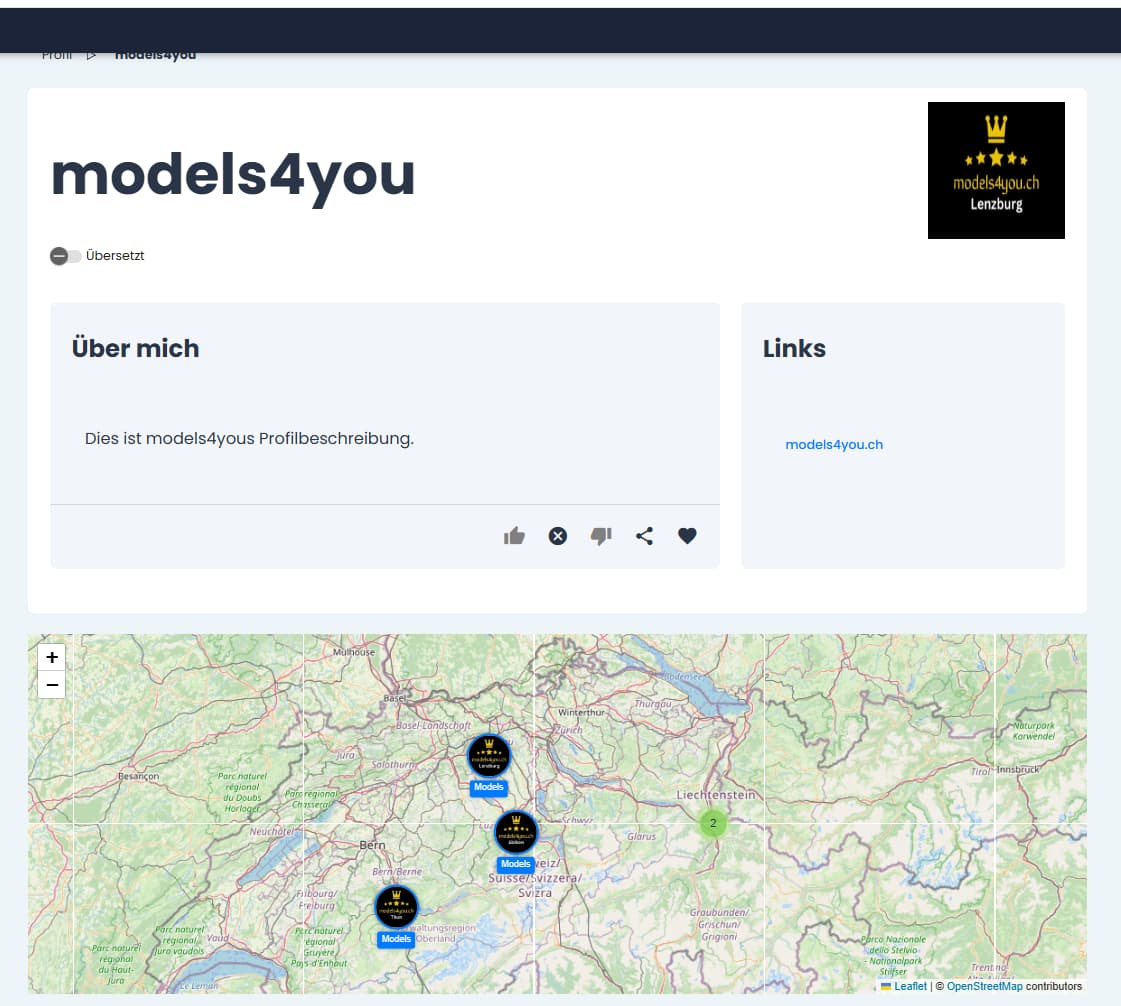Click the models4you.ch Lenzburg profile logo

coord(996,170)
